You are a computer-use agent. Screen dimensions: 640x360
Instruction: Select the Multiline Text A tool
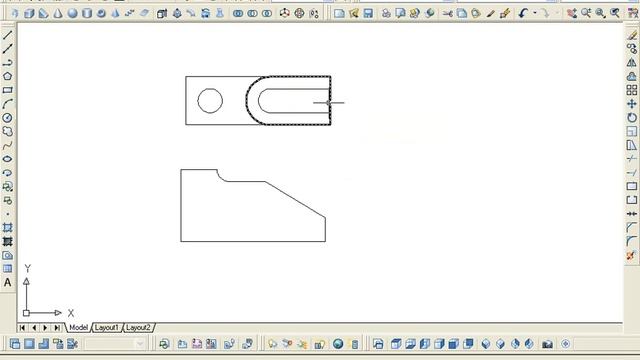point(7,282)
